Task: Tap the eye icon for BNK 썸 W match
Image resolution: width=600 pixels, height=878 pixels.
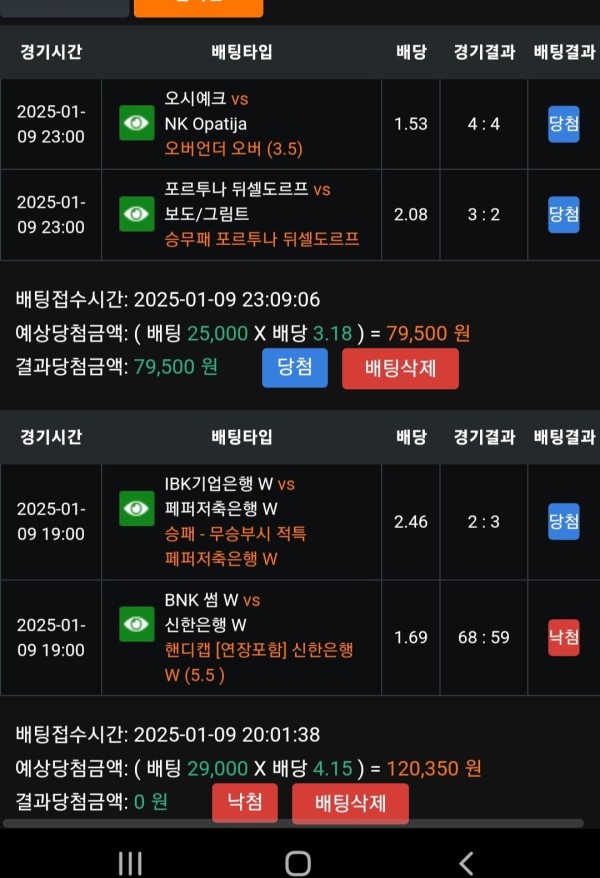Action: pos(137,624)
